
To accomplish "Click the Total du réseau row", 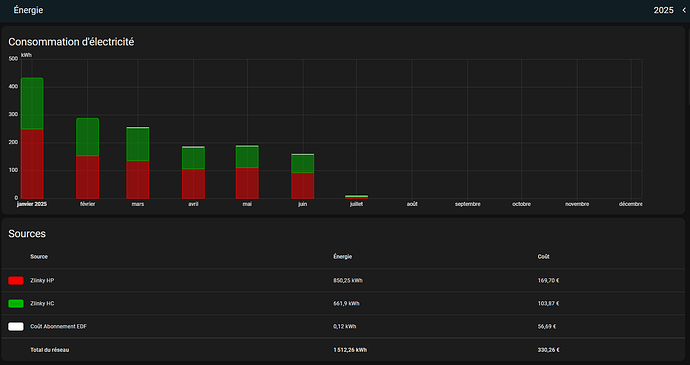I will point(343,350).
